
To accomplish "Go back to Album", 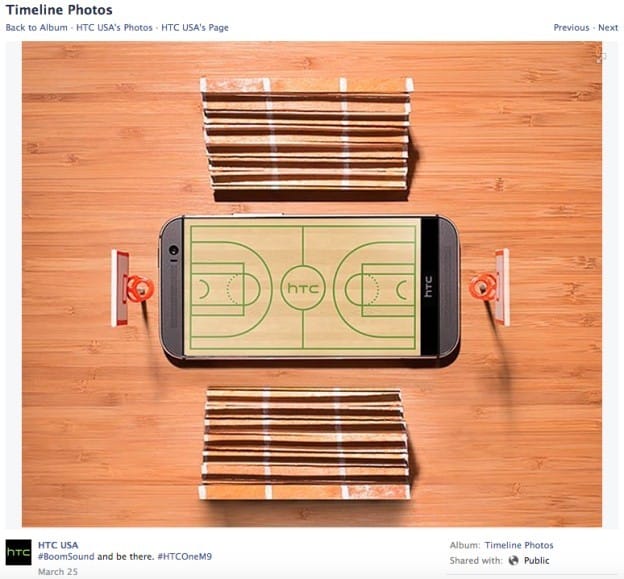I will click(37, 27).
